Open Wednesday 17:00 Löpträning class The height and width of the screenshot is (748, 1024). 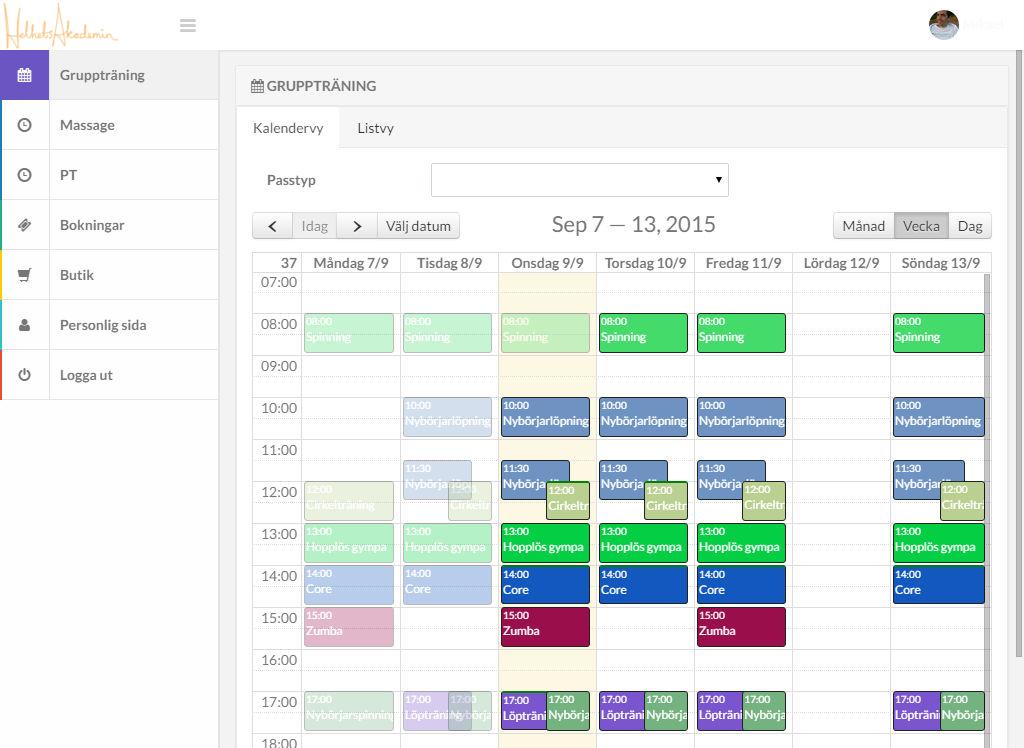pos(524,711)
